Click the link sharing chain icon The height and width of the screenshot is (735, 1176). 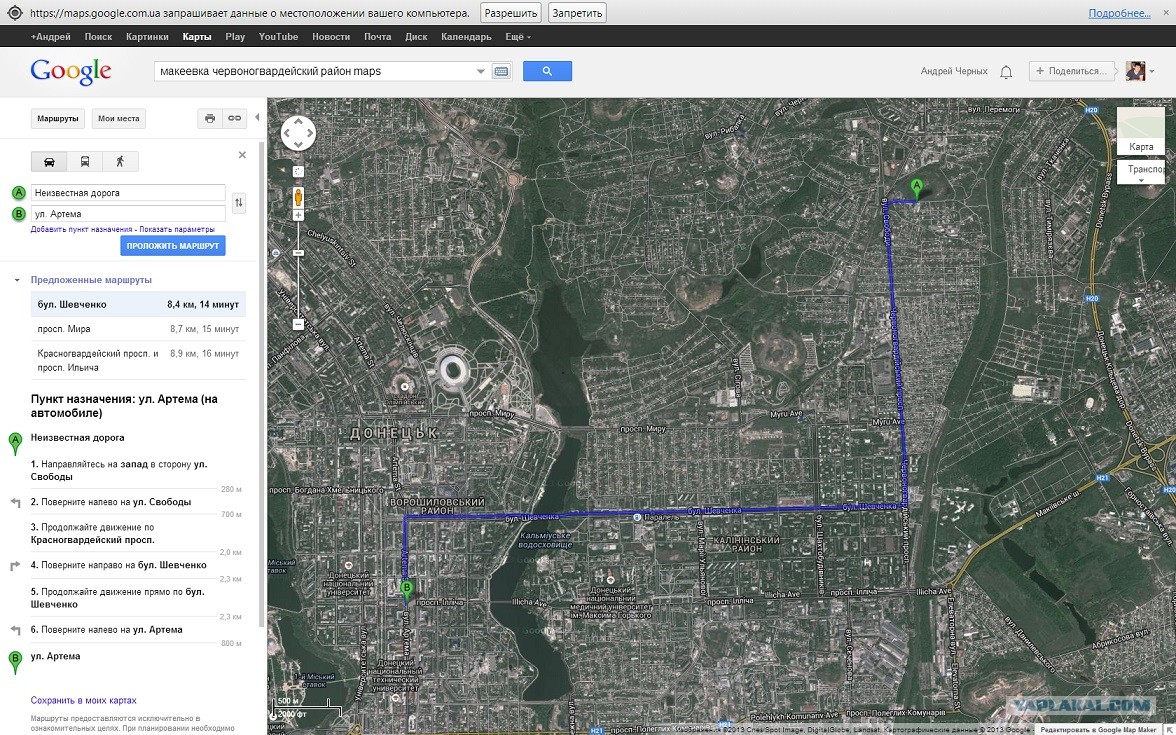point(235,118)
